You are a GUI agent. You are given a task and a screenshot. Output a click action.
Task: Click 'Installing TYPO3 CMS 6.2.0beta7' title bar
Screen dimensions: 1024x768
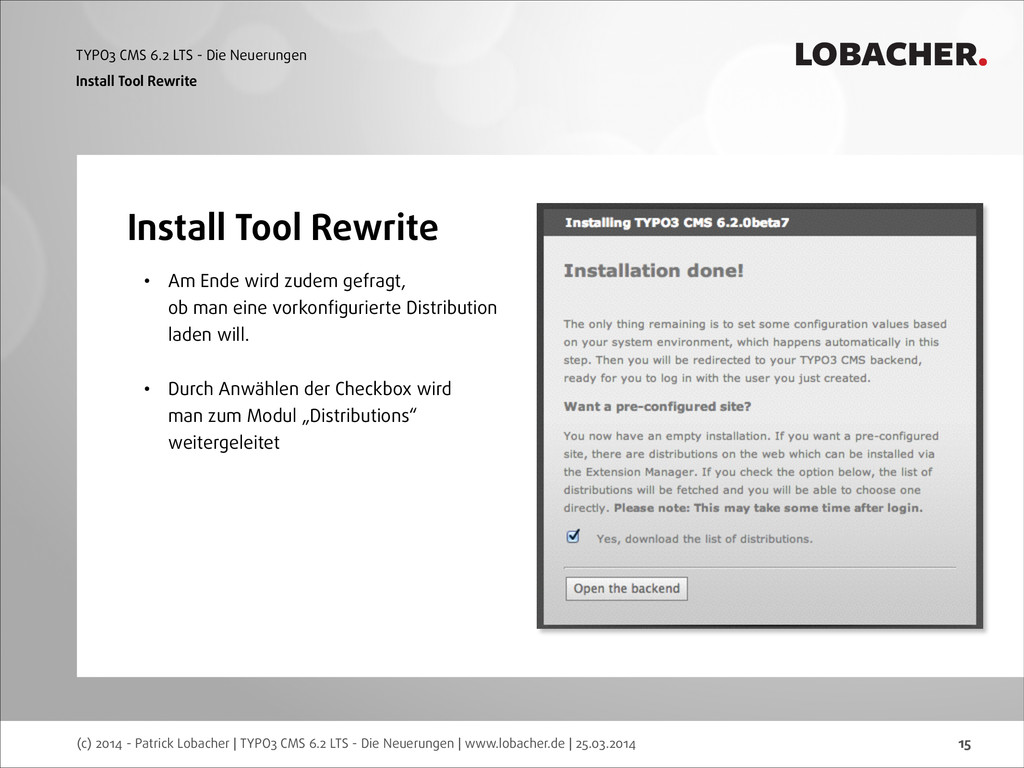(x=760, y=223)
